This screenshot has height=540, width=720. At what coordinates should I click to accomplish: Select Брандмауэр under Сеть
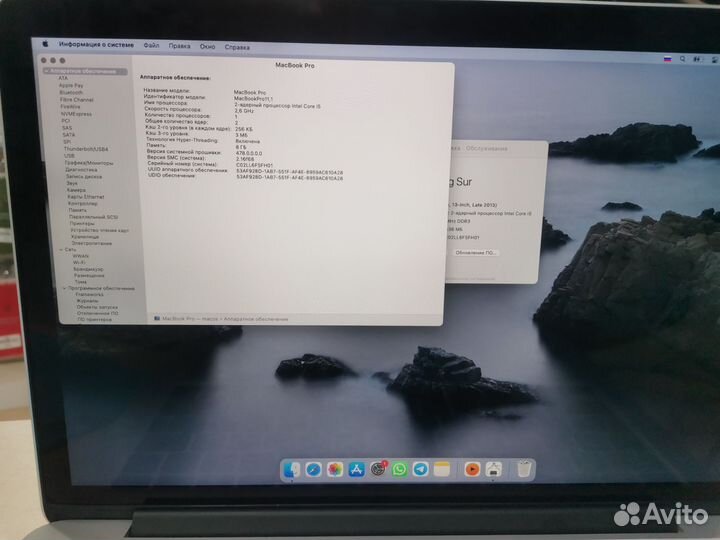click(x=88, y=269)
